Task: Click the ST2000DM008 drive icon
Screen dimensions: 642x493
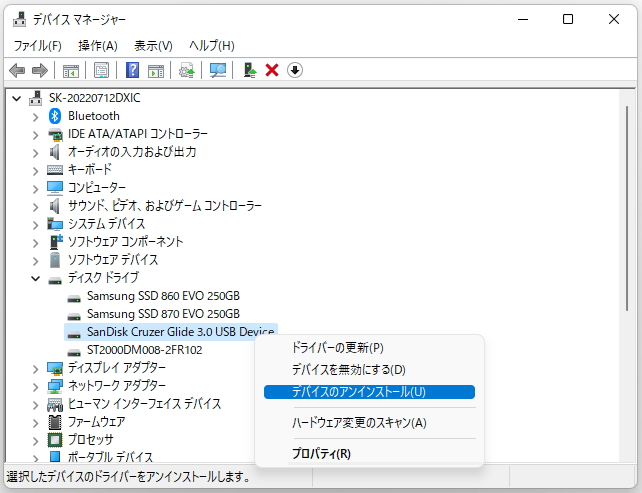Action: coord(74,353)
